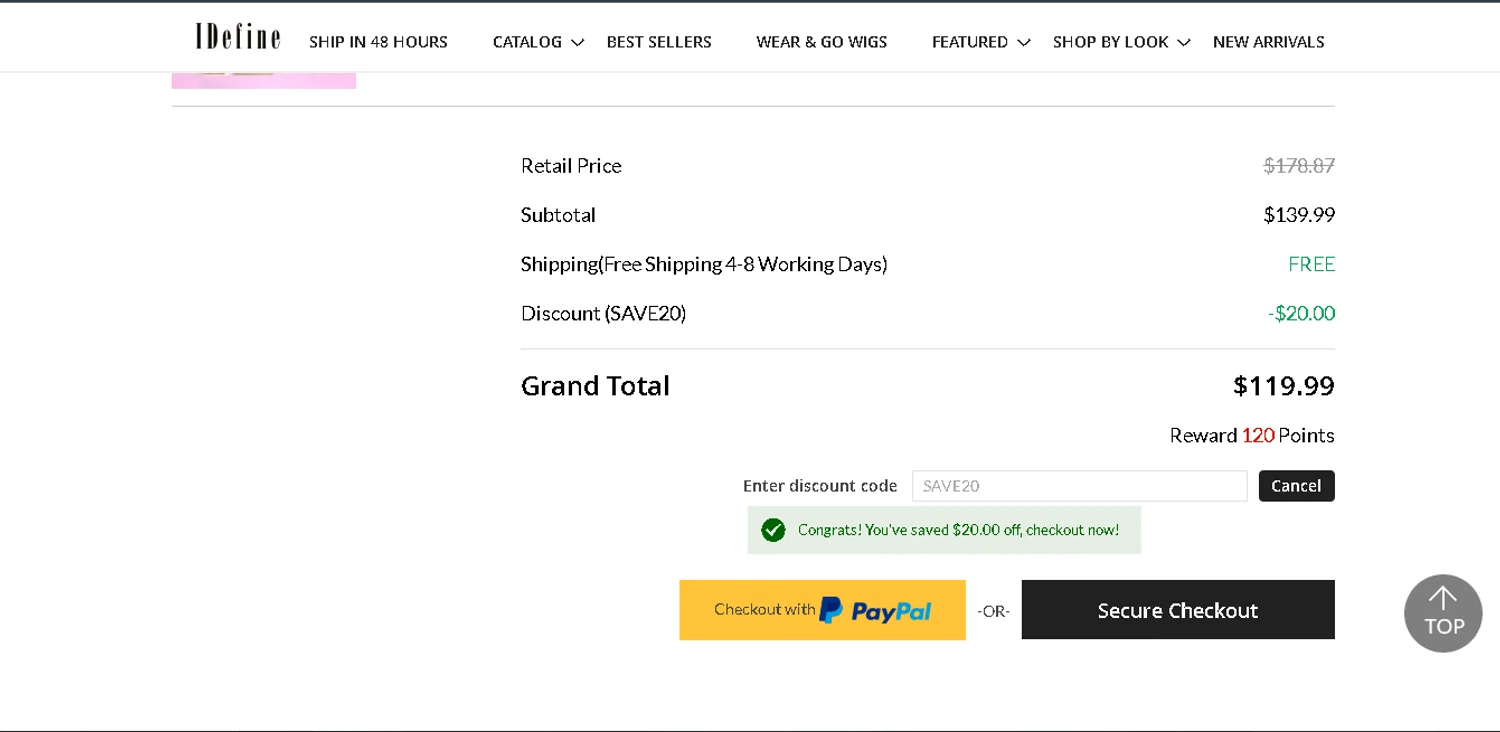
Task: Click the Discount (SAVE20) label
Action: (x=603, y=314)
